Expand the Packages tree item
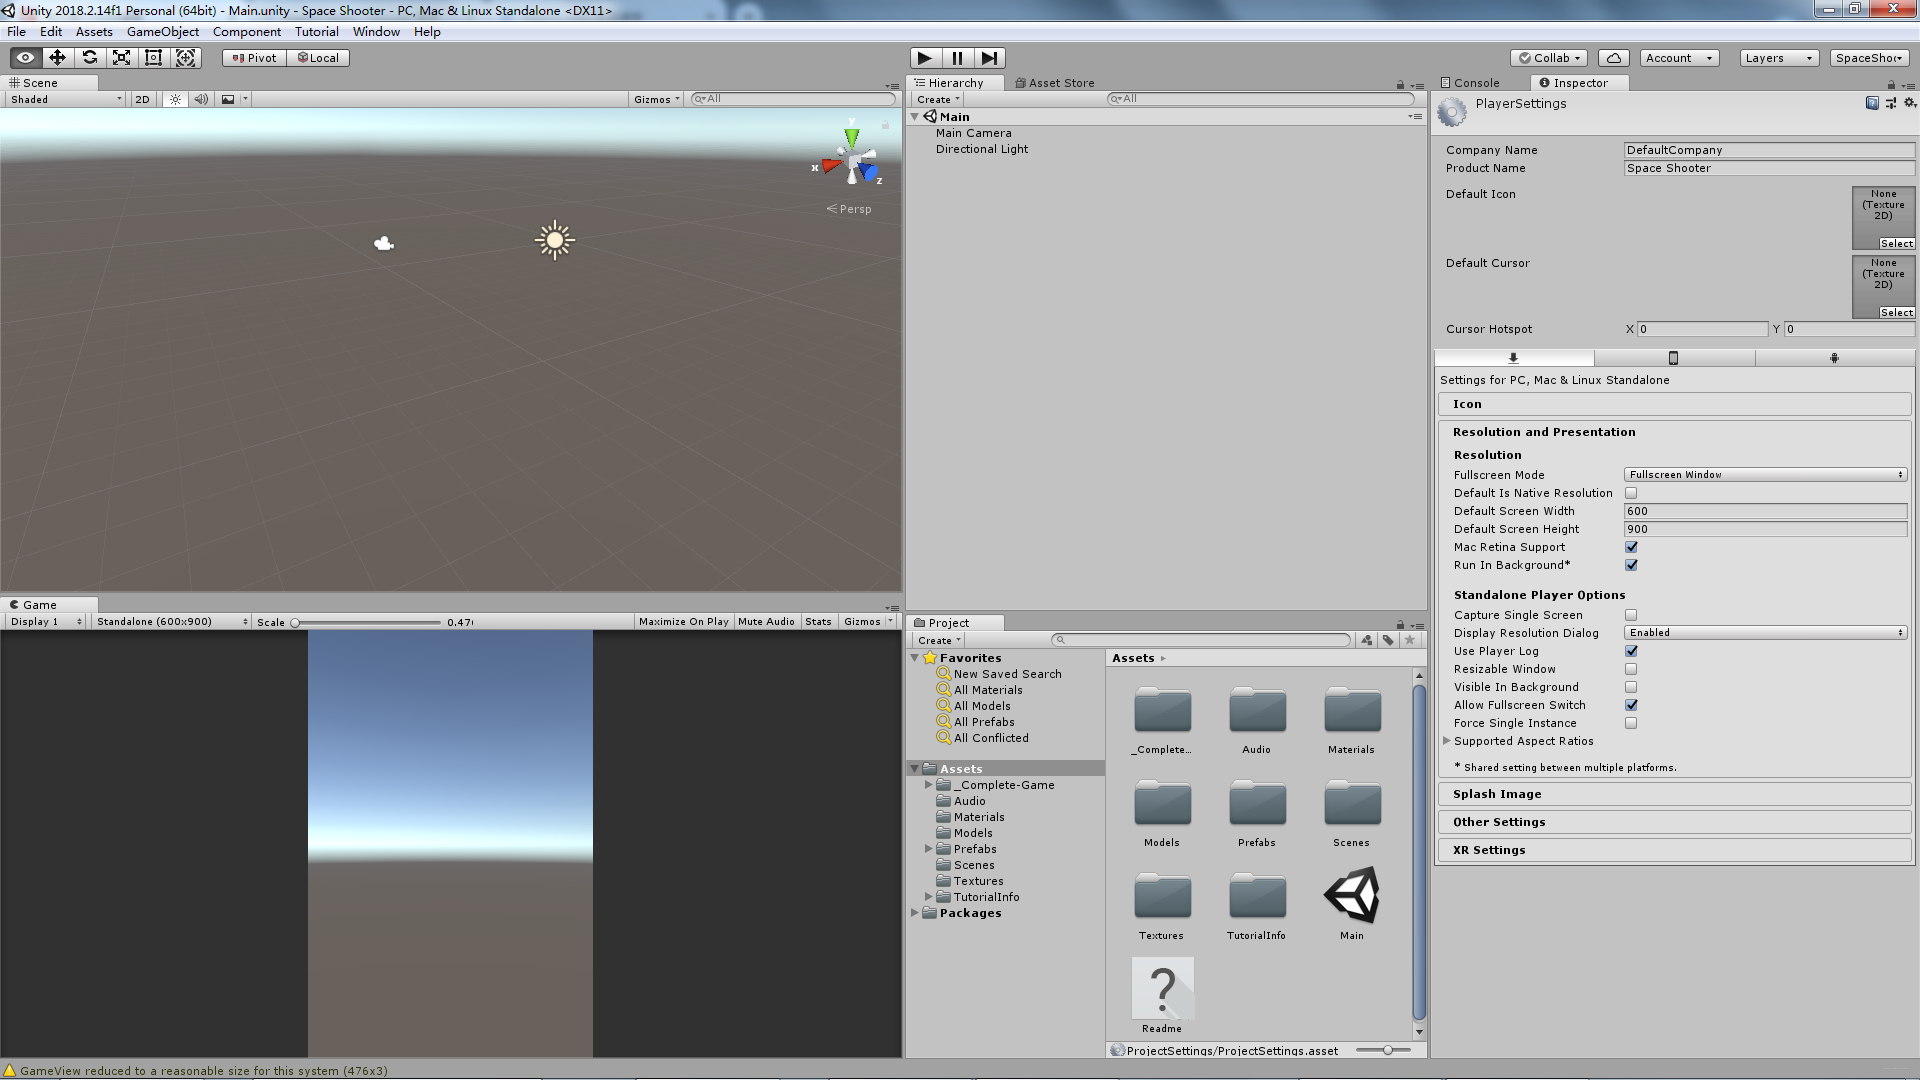This screenshot has height=1080, width=1920. pyautogui.click(x=914, y=913)
